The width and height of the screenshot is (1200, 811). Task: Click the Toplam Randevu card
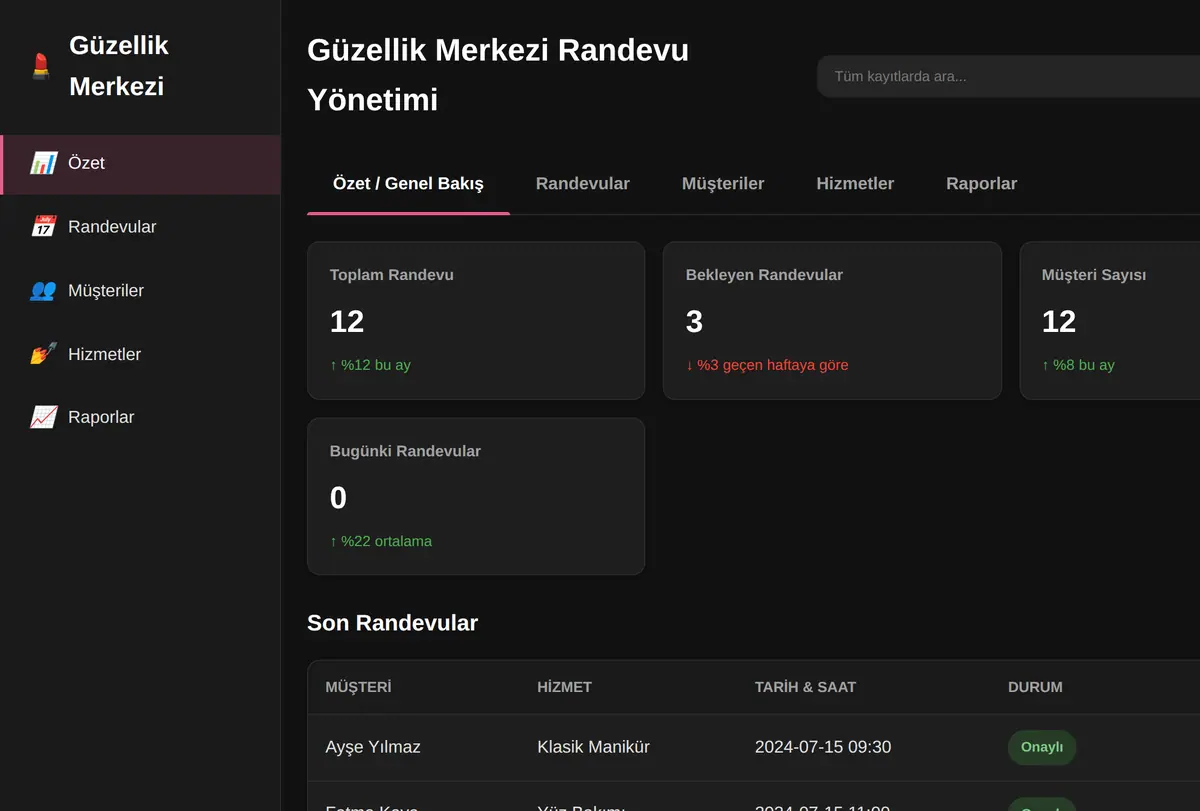click(476, 320)
